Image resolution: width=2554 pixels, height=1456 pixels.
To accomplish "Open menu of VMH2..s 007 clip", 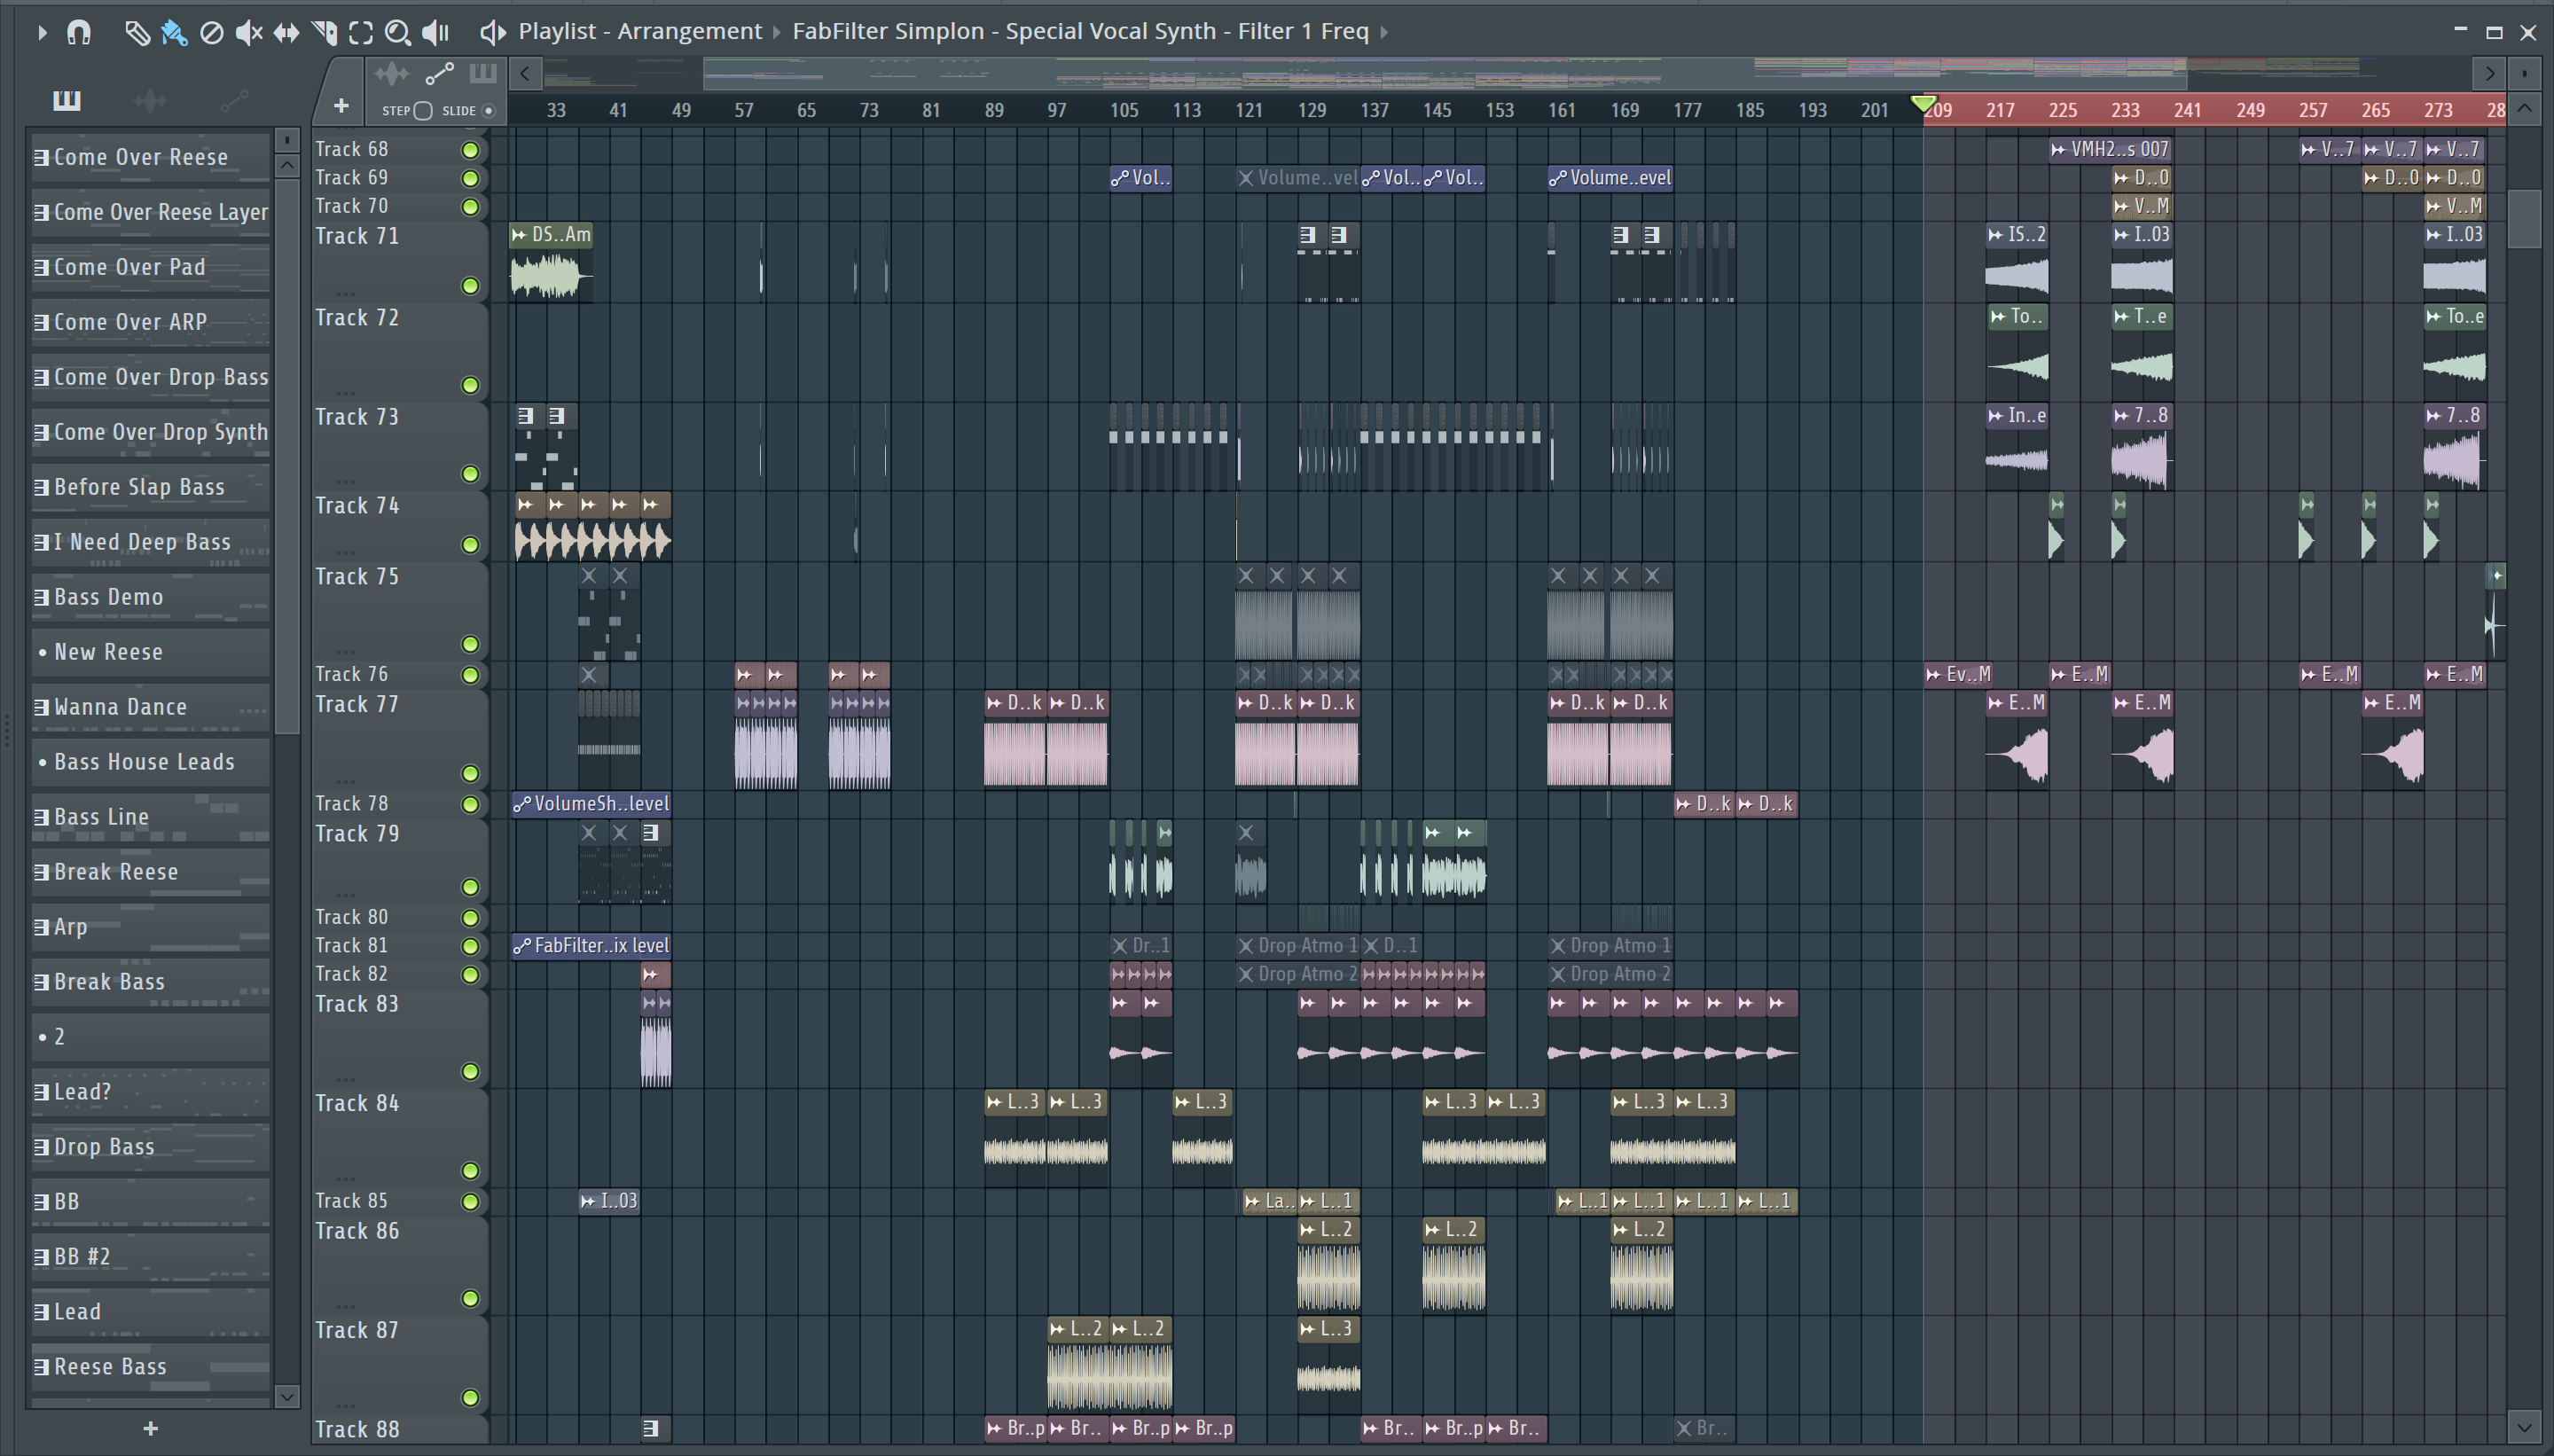I will click(x=2058, y=150).
